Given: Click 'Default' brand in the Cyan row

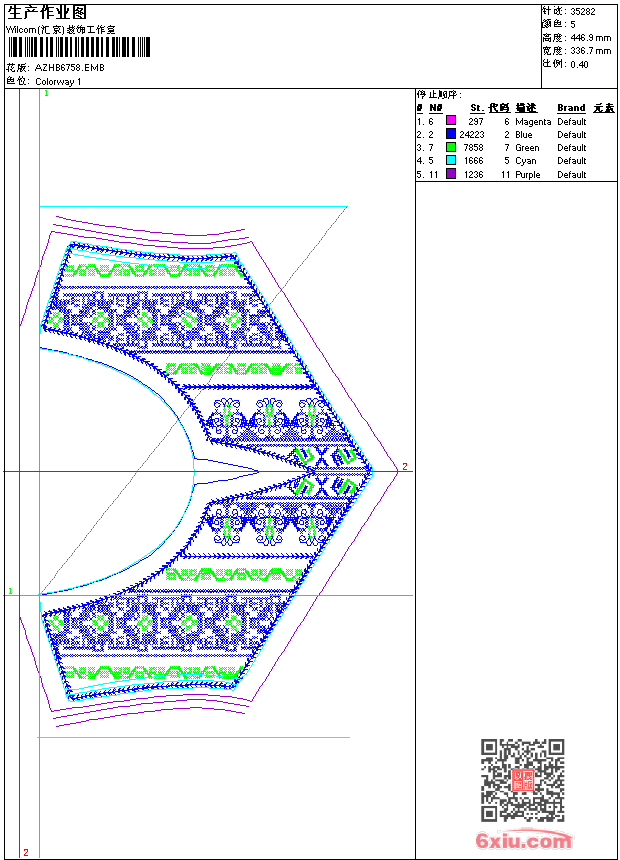Looking at the screenshot, I should point(572,161).
